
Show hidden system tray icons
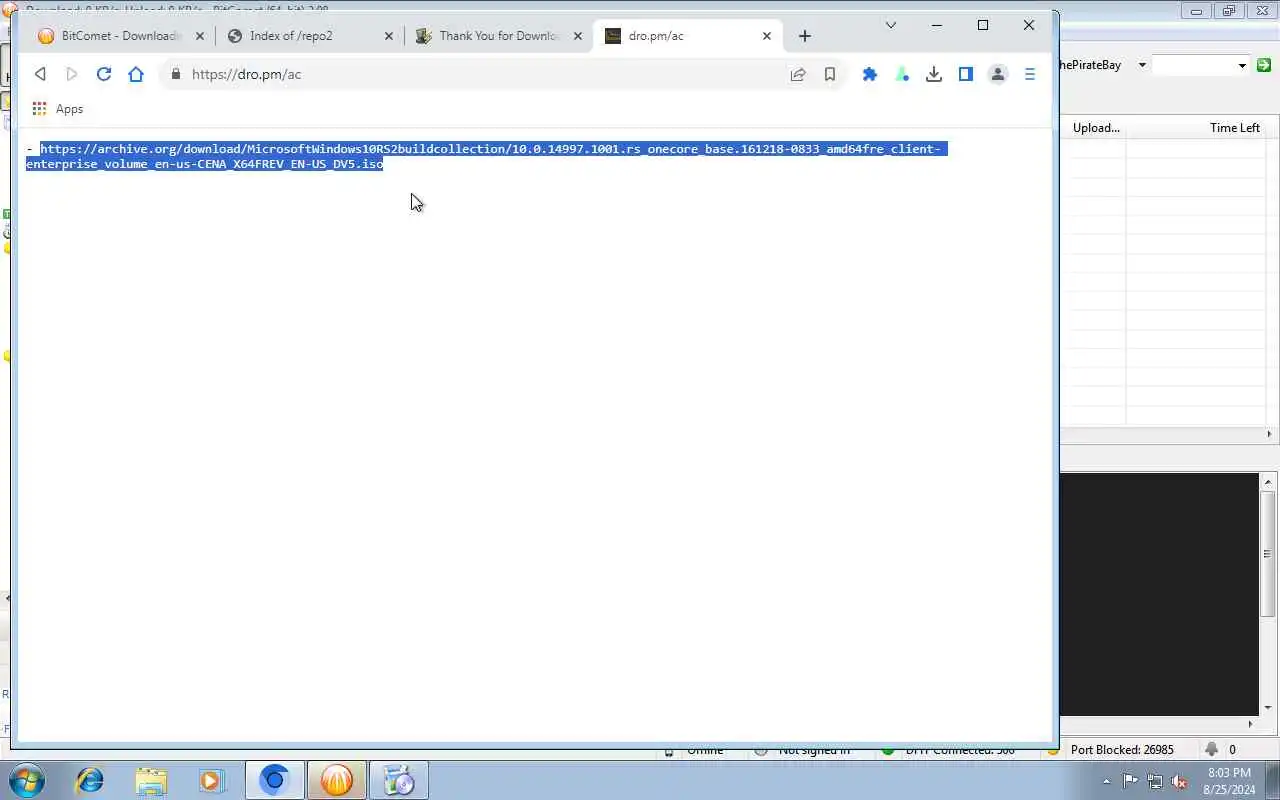pyautogui.click(x=1106, y=782)
